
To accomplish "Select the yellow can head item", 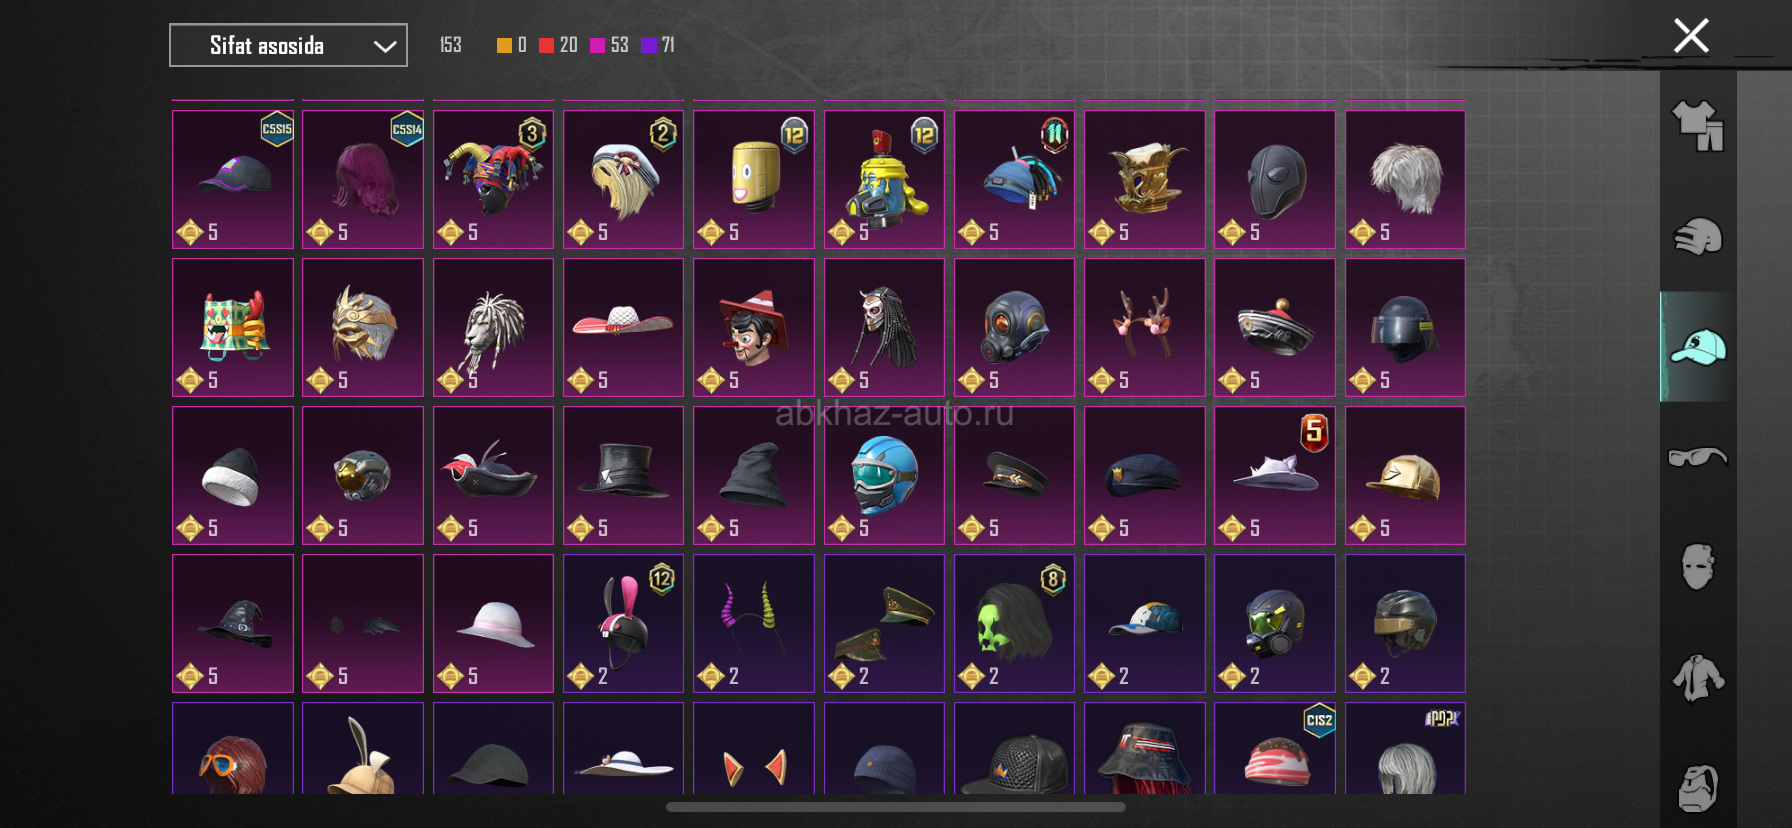I will [x=754, y=179].
